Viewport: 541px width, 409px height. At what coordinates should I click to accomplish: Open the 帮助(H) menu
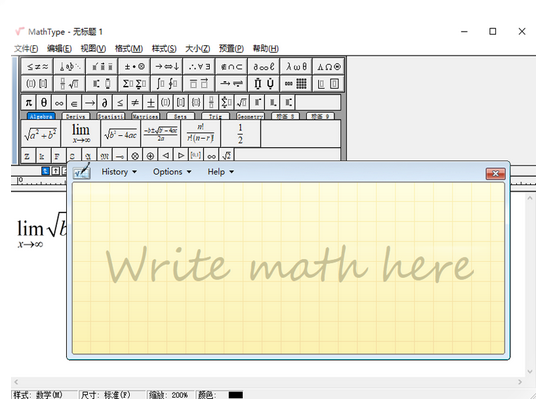[x=265, y=49]
